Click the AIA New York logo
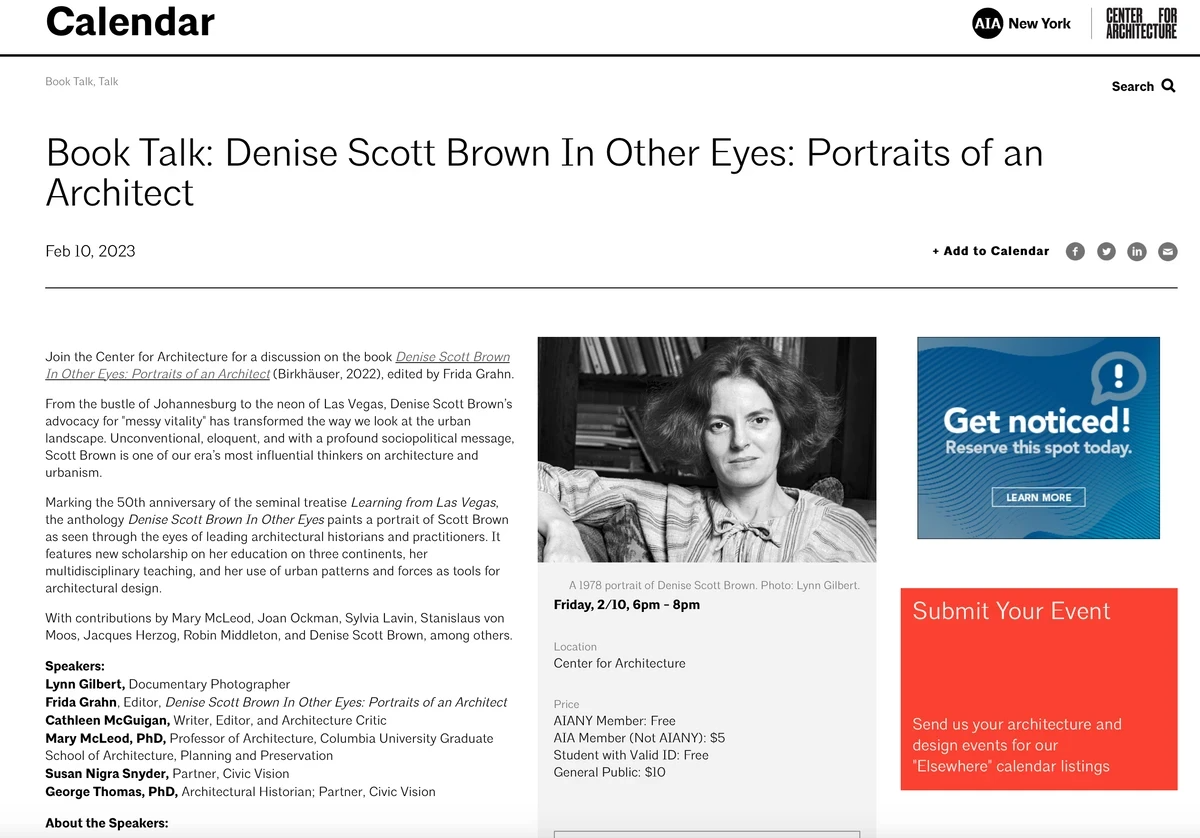Image resolution: width=1200 pixels, height=838 pixels. 1021,23
